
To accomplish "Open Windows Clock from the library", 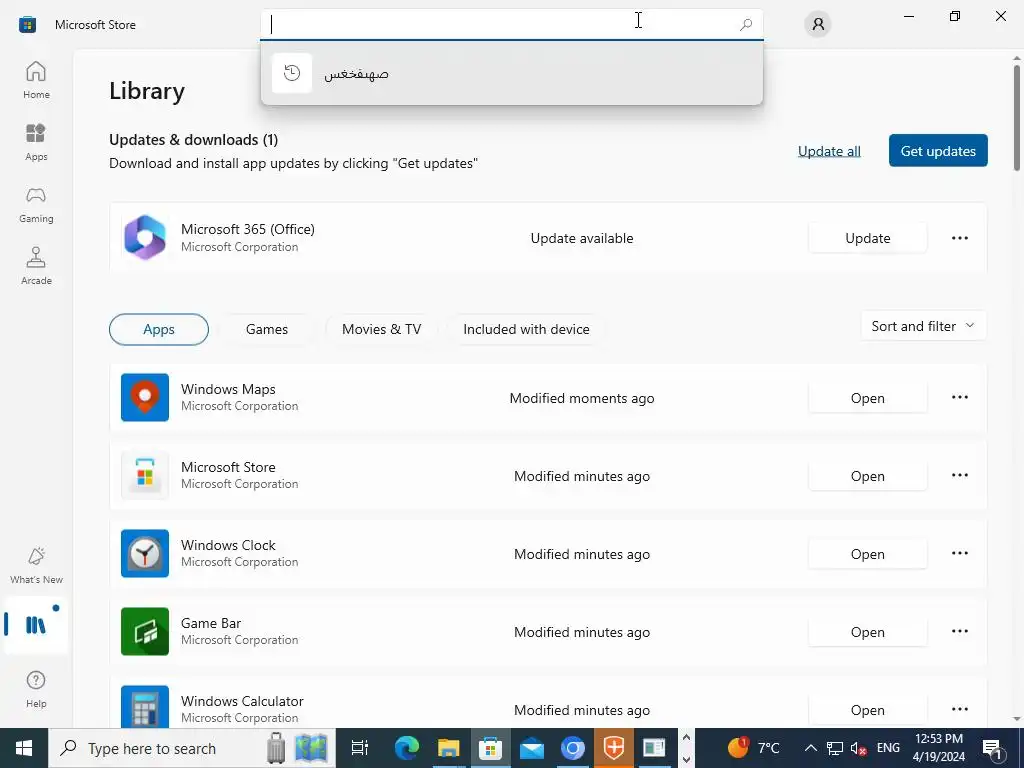I will coord(867,554).
